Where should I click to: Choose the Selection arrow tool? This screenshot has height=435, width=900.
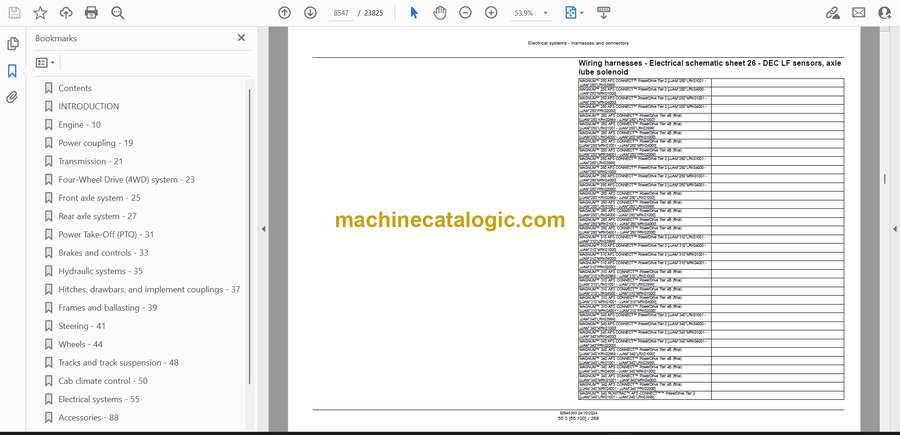(414, 13)
